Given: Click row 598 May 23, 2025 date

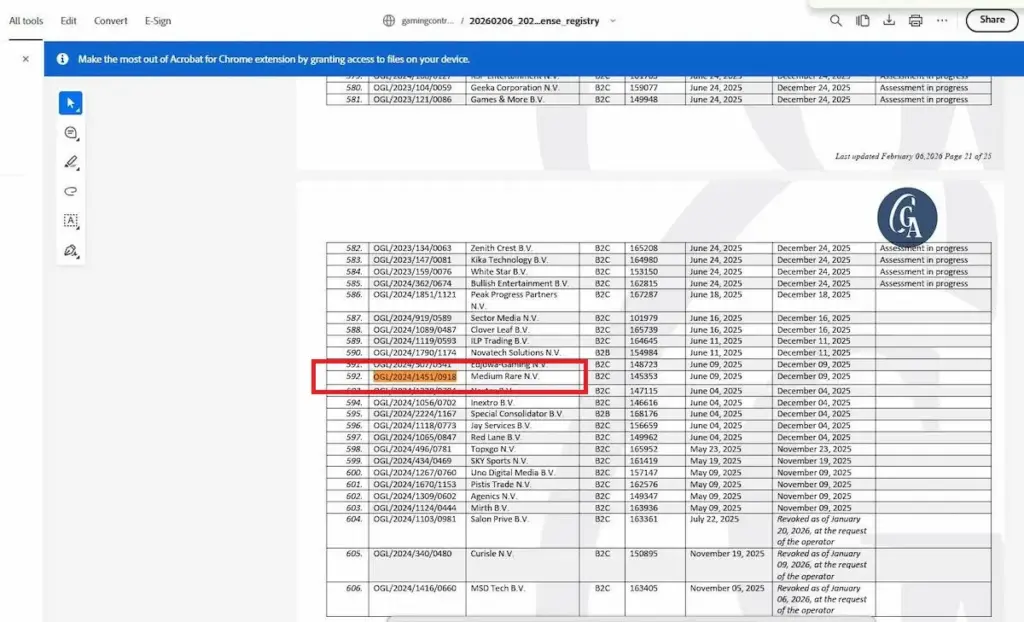Looking at the screenshot, I should click(x=715, y=450).
